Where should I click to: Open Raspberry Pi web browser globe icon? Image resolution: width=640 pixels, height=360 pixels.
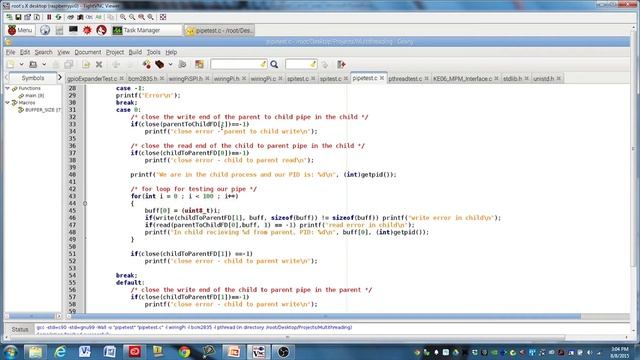pyautogui.click(x=45, y=30)
